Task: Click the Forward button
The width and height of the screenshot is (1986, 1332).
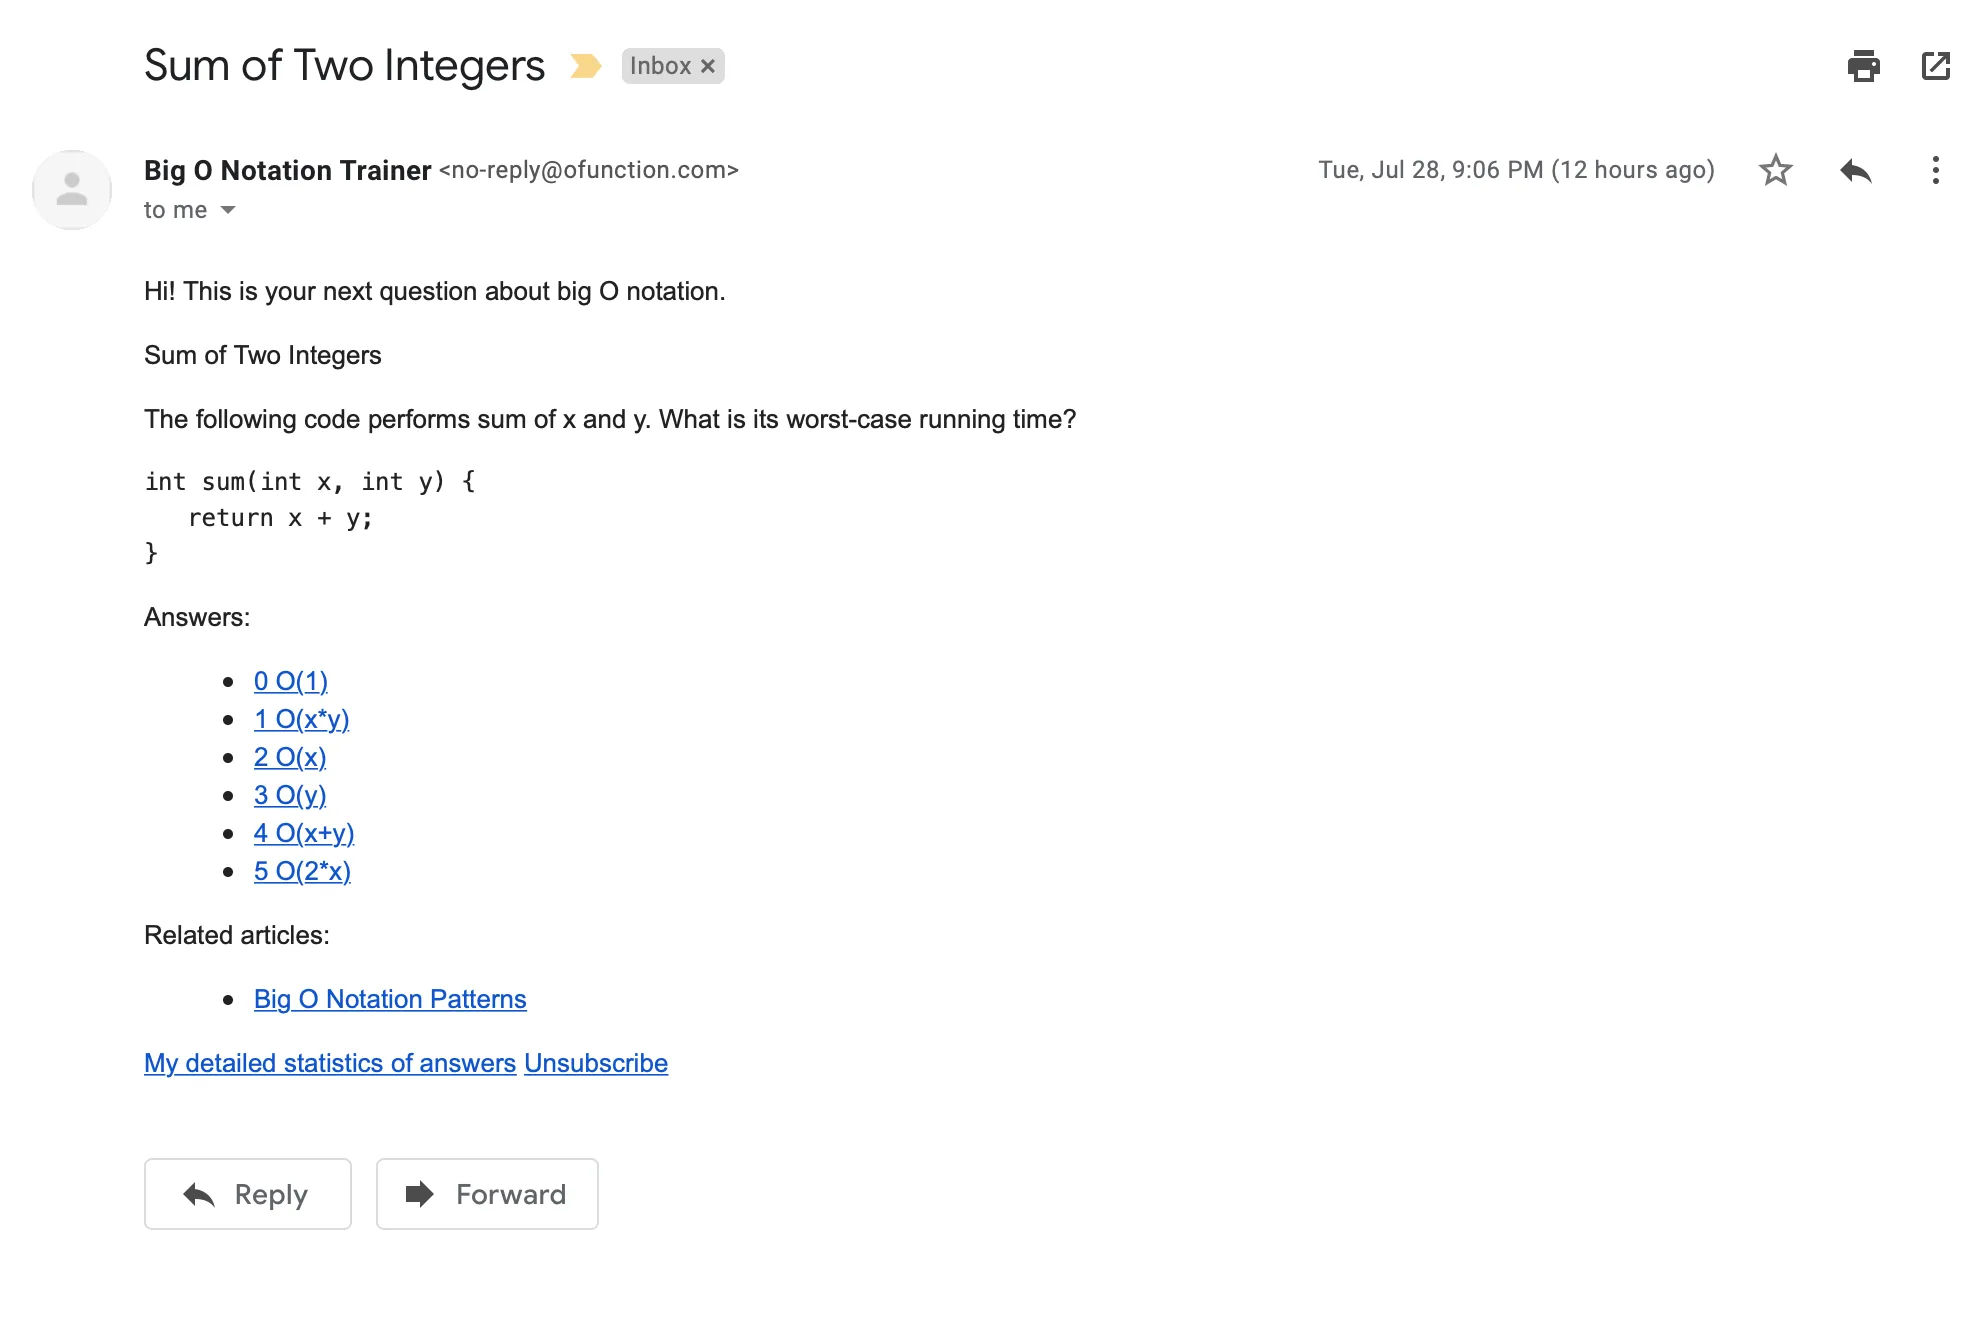Action: click(487, 1194)
